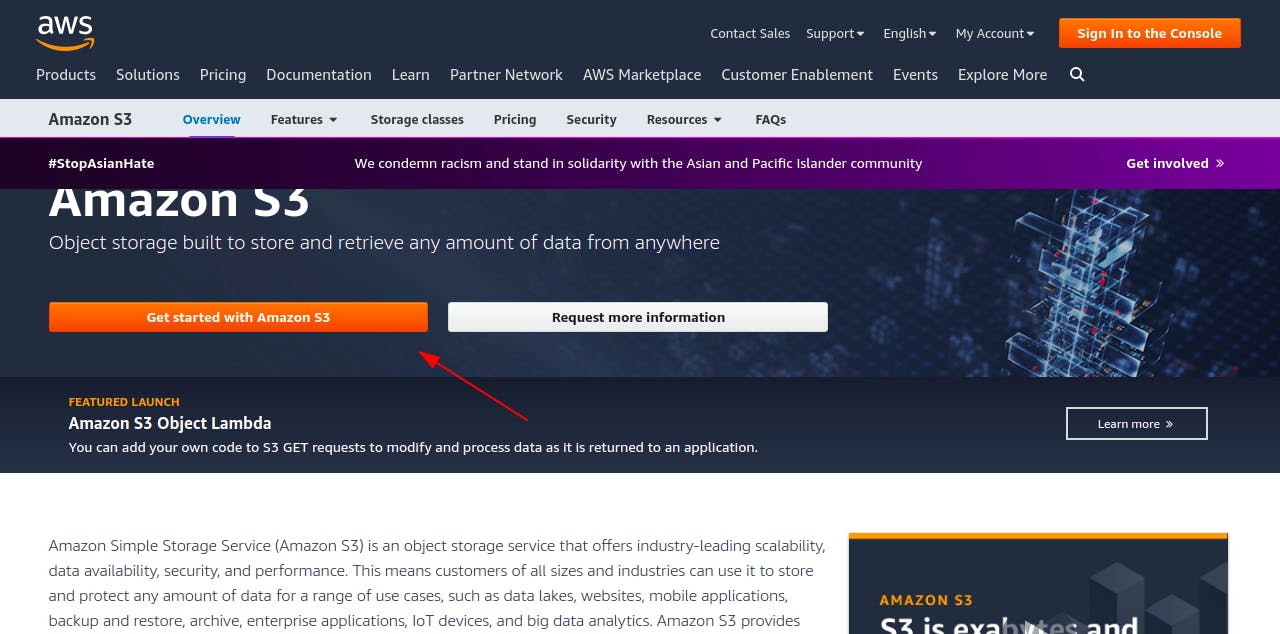1280x634 pixels.
Task: Click Sign In to the Console
Action: 1149,32
